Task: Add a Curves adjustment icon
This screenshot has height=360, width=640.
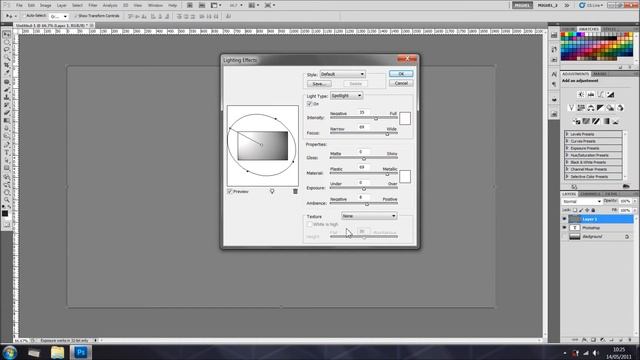Action: 600,94
